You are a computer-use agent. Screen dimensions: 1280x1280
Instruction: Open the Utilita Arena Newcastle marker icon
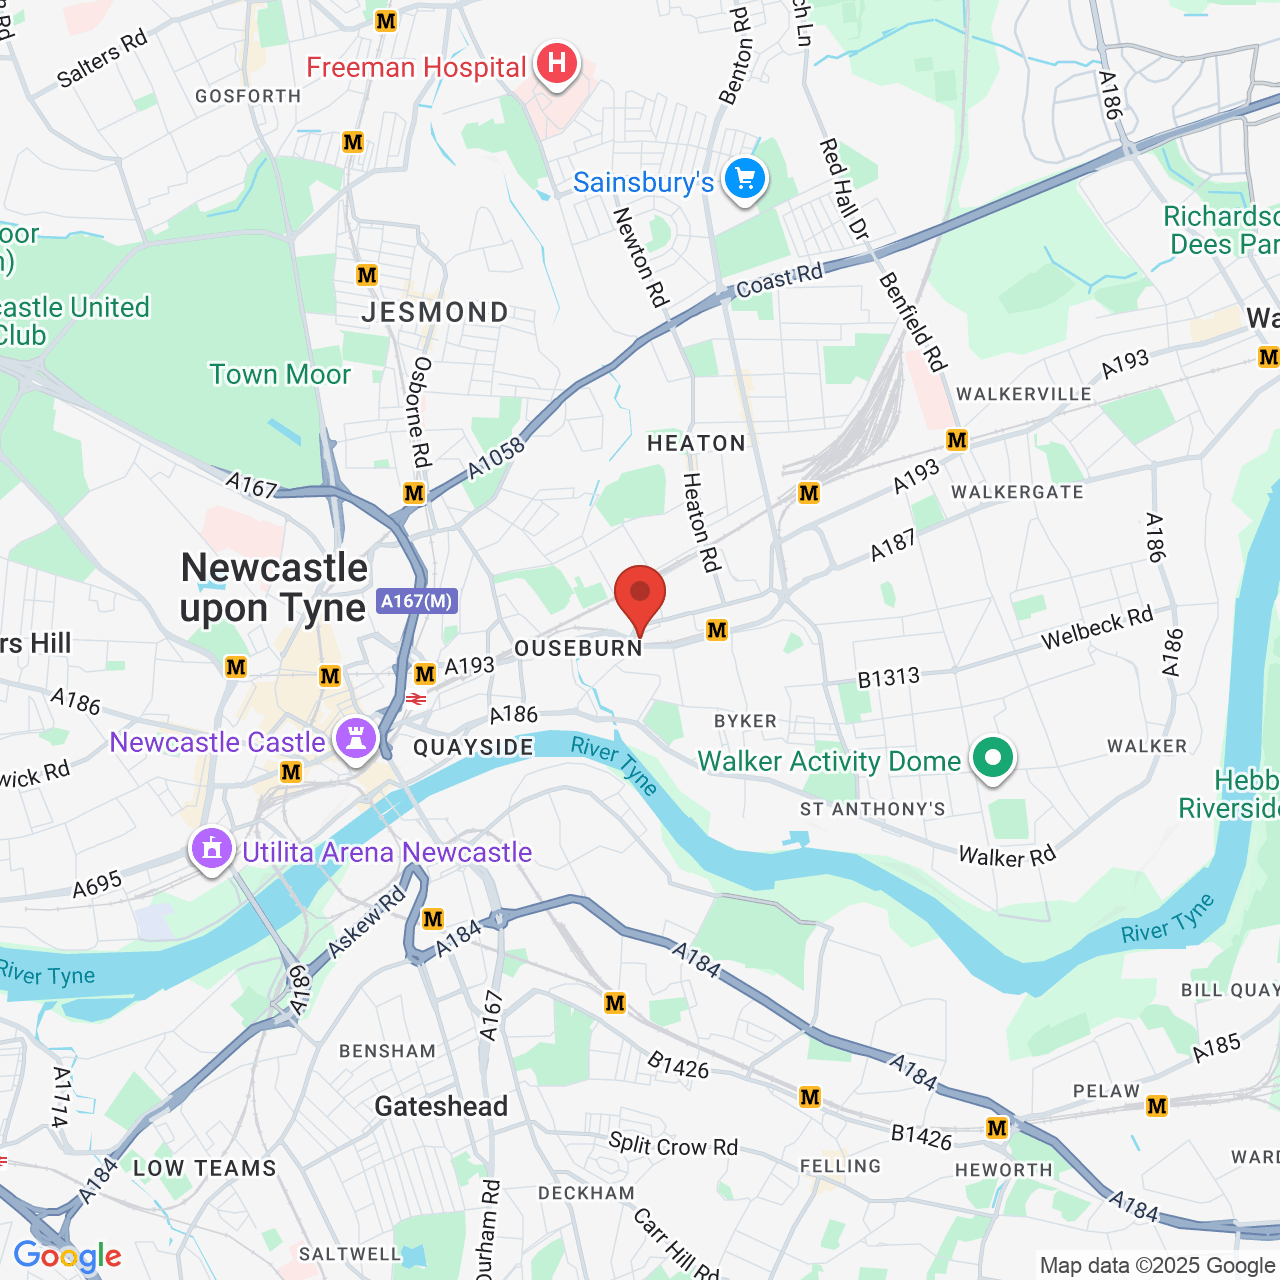coord(211,851)
